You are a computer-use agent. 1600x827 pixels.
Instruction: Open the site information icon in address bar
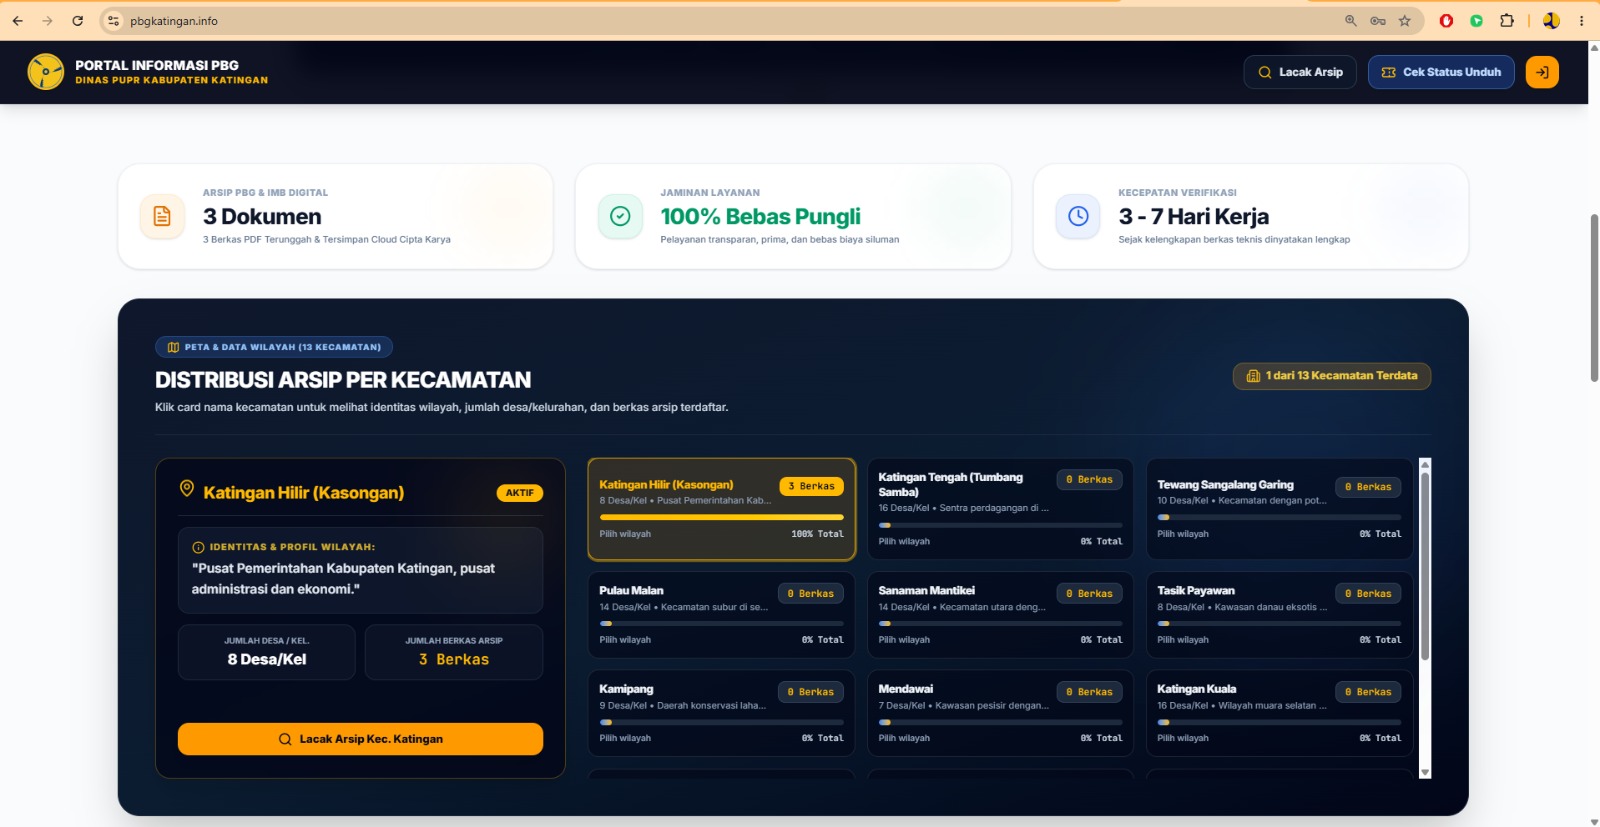click(x=113, y=20)
